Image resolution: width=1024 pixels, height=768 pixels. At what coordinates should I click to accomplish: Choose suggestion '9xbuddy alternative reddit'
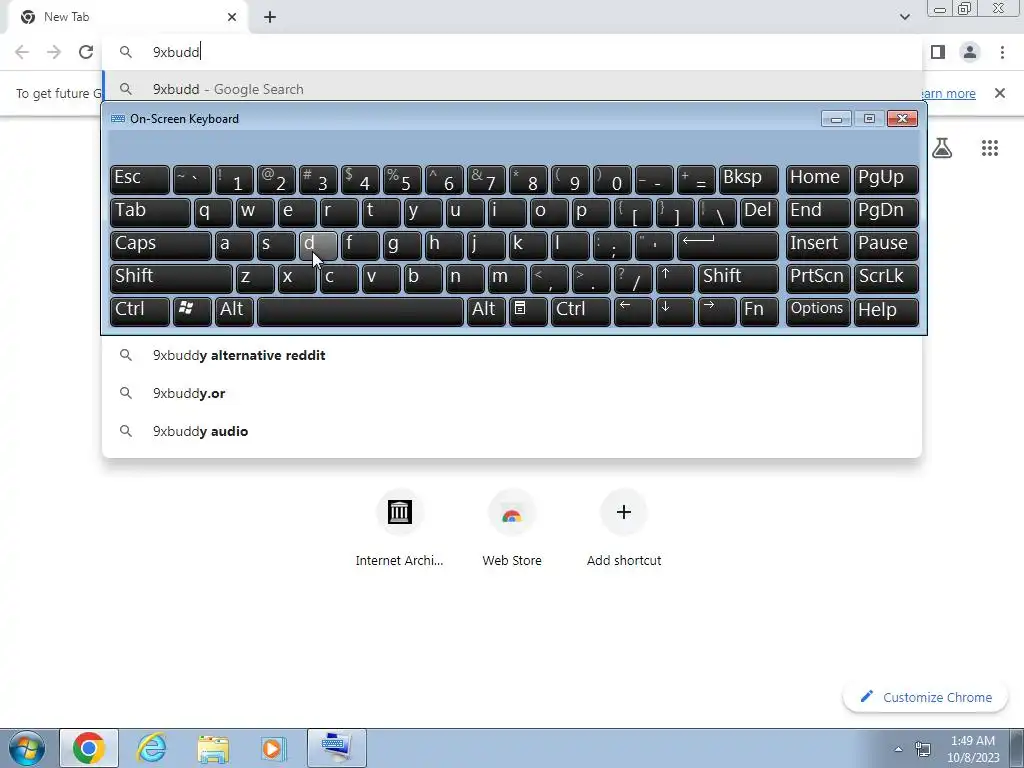(x=512, y=355)
